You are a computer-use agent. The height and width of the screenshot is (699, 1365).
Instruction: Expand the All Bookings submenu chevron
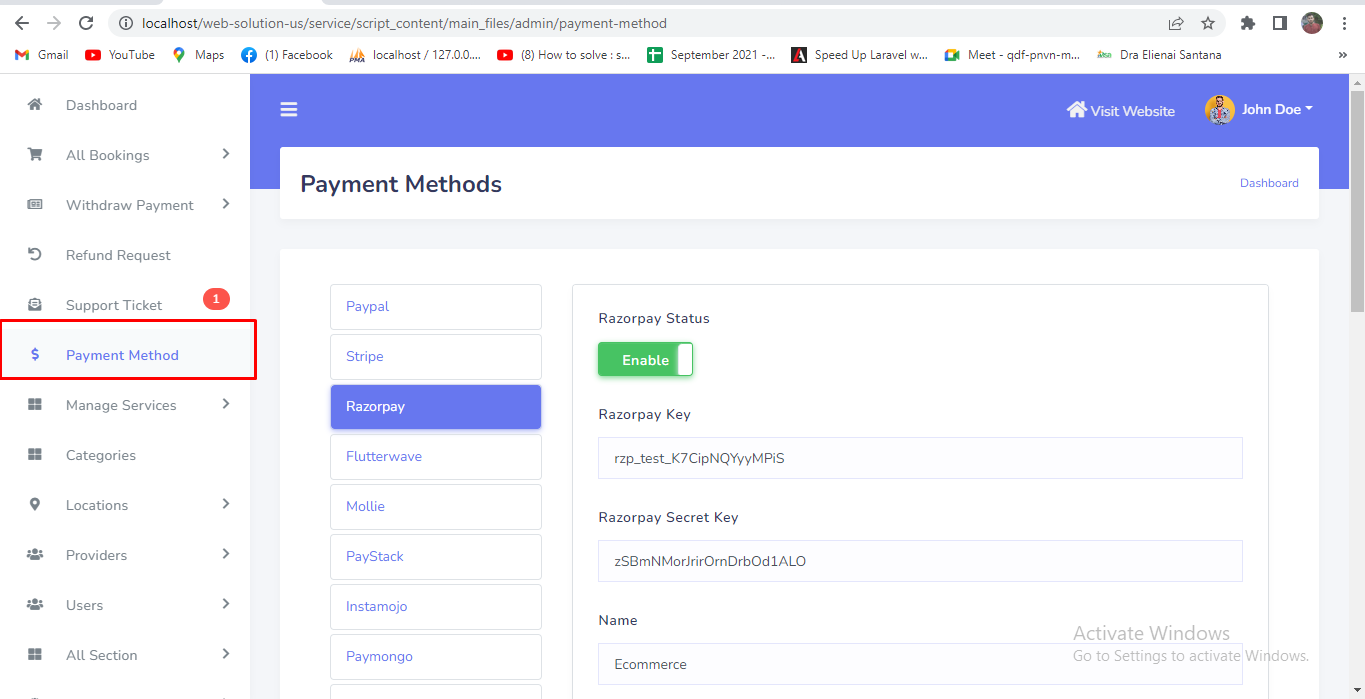pos(226,154)
